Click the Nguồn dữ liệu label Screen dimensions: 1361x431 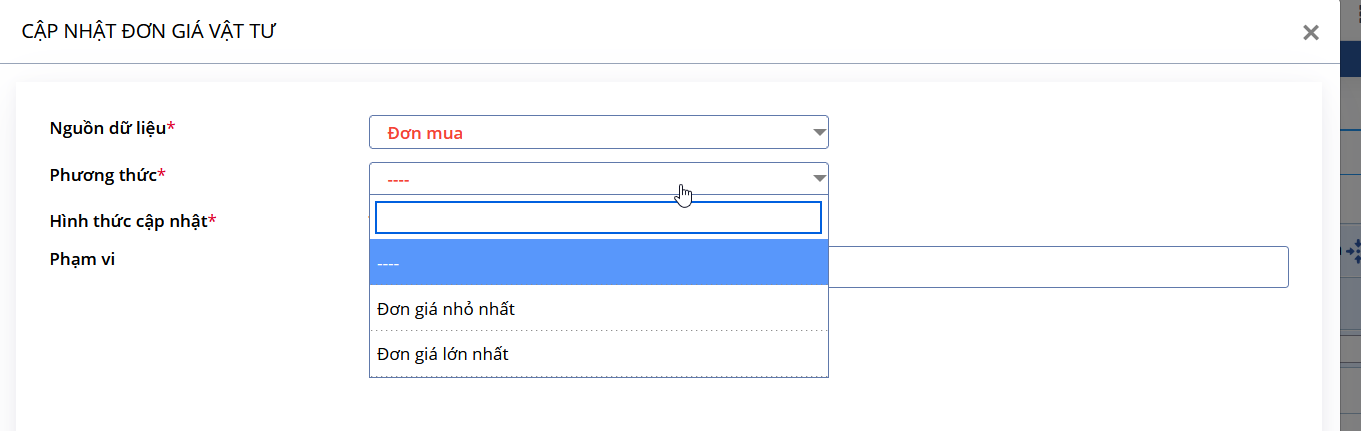(108, 128)
